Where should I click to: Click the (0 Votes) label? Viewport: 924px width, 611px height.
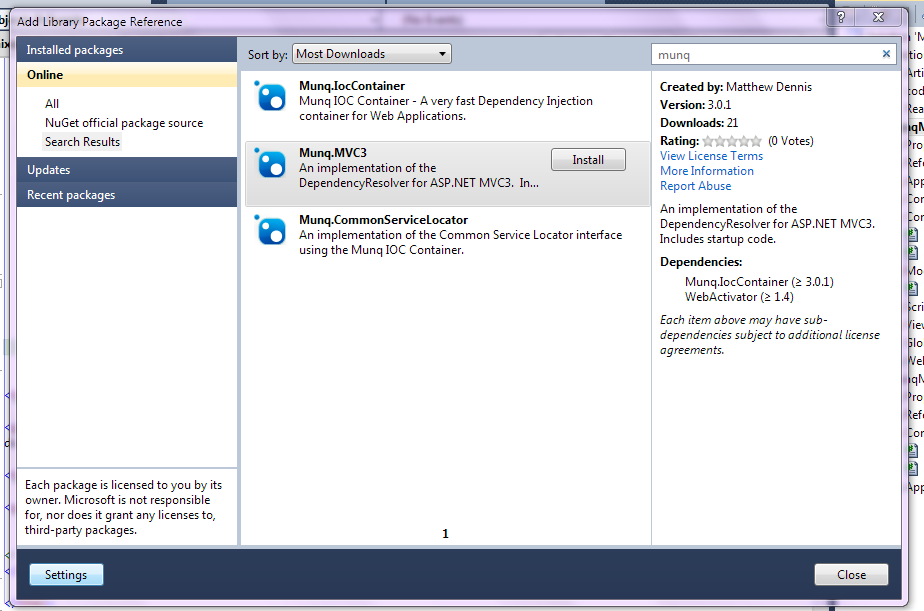pos(791,141)
